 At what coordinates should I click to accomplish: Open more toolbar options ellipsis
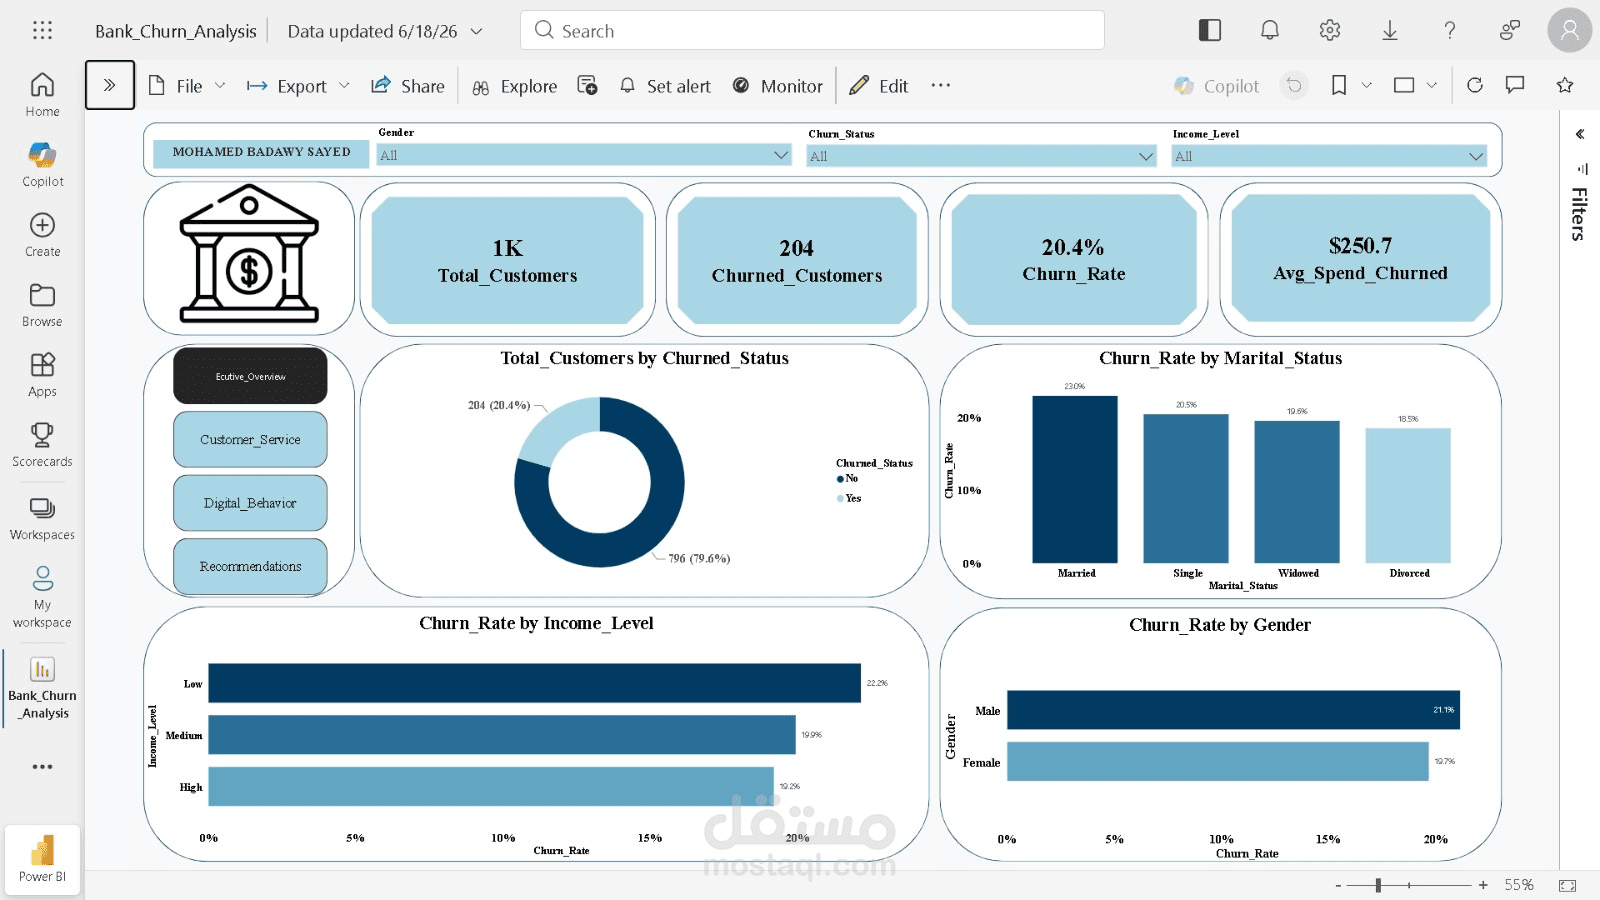(941, 85)
